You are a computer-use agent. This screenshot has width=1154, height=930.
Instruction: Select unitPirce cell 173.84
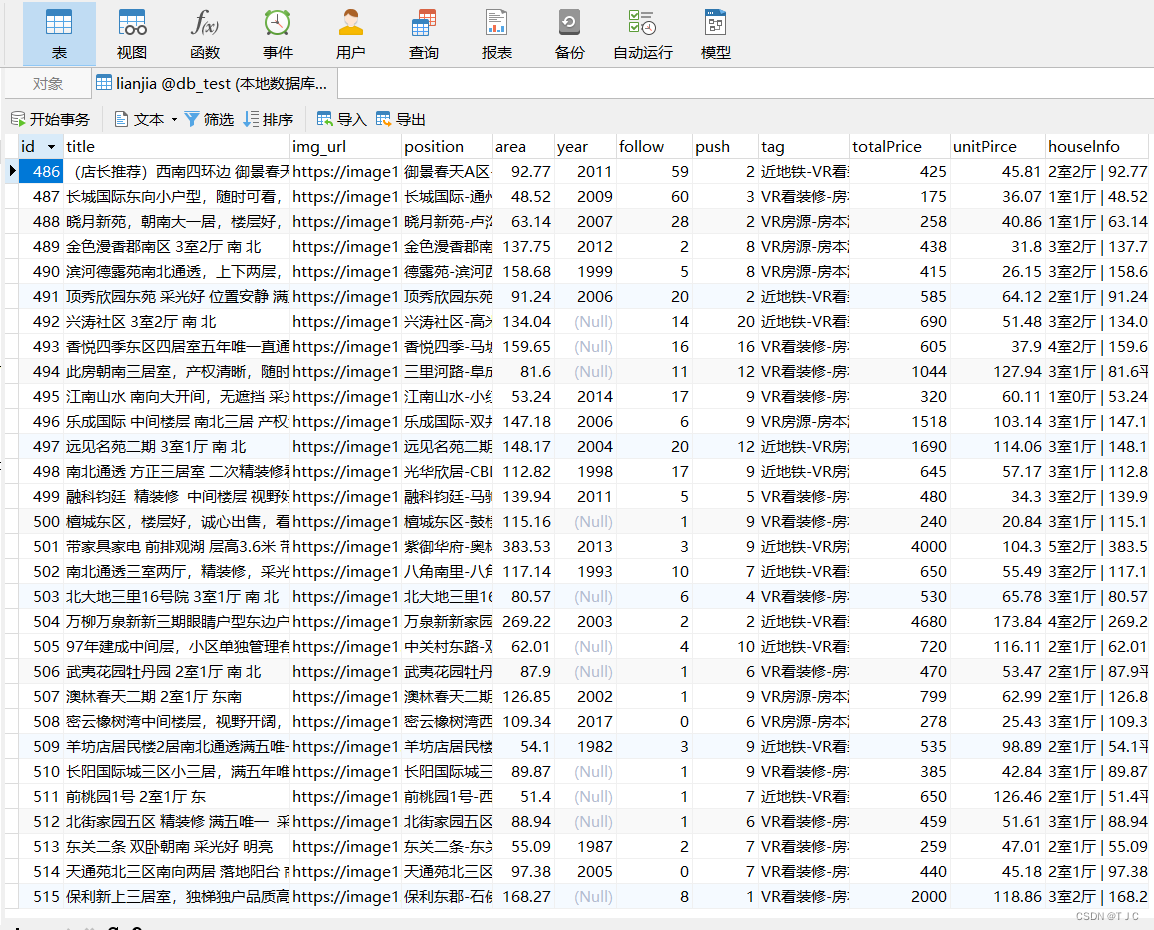[998, 622]
